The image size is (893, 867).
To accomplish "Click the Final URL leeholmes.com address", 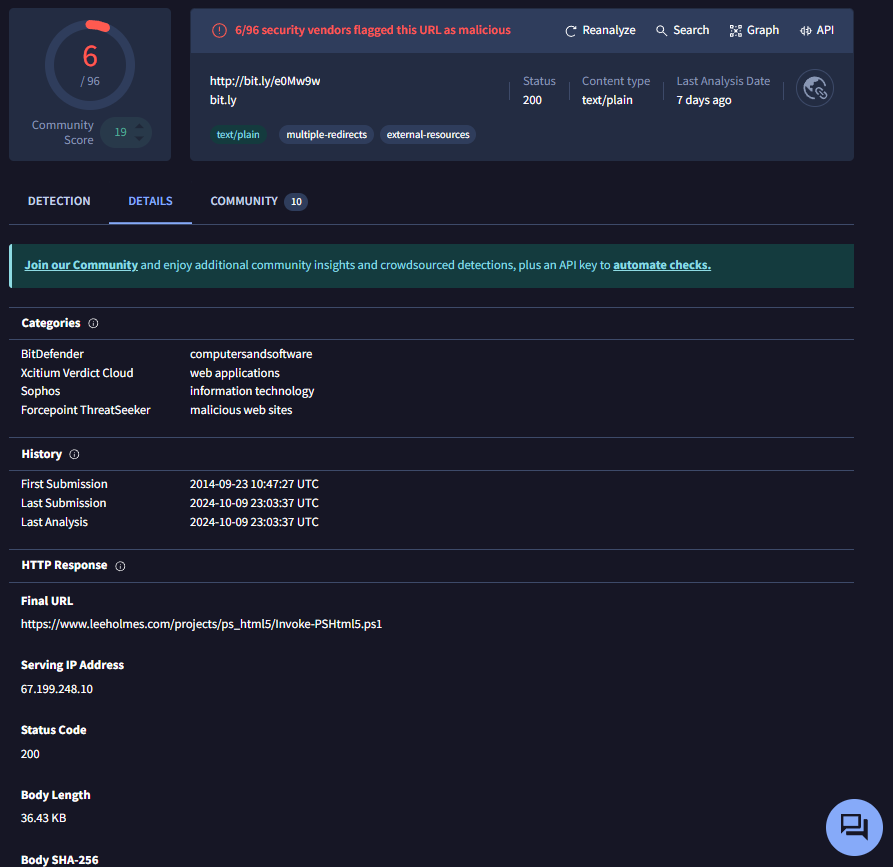I will [x=202, y=624].
